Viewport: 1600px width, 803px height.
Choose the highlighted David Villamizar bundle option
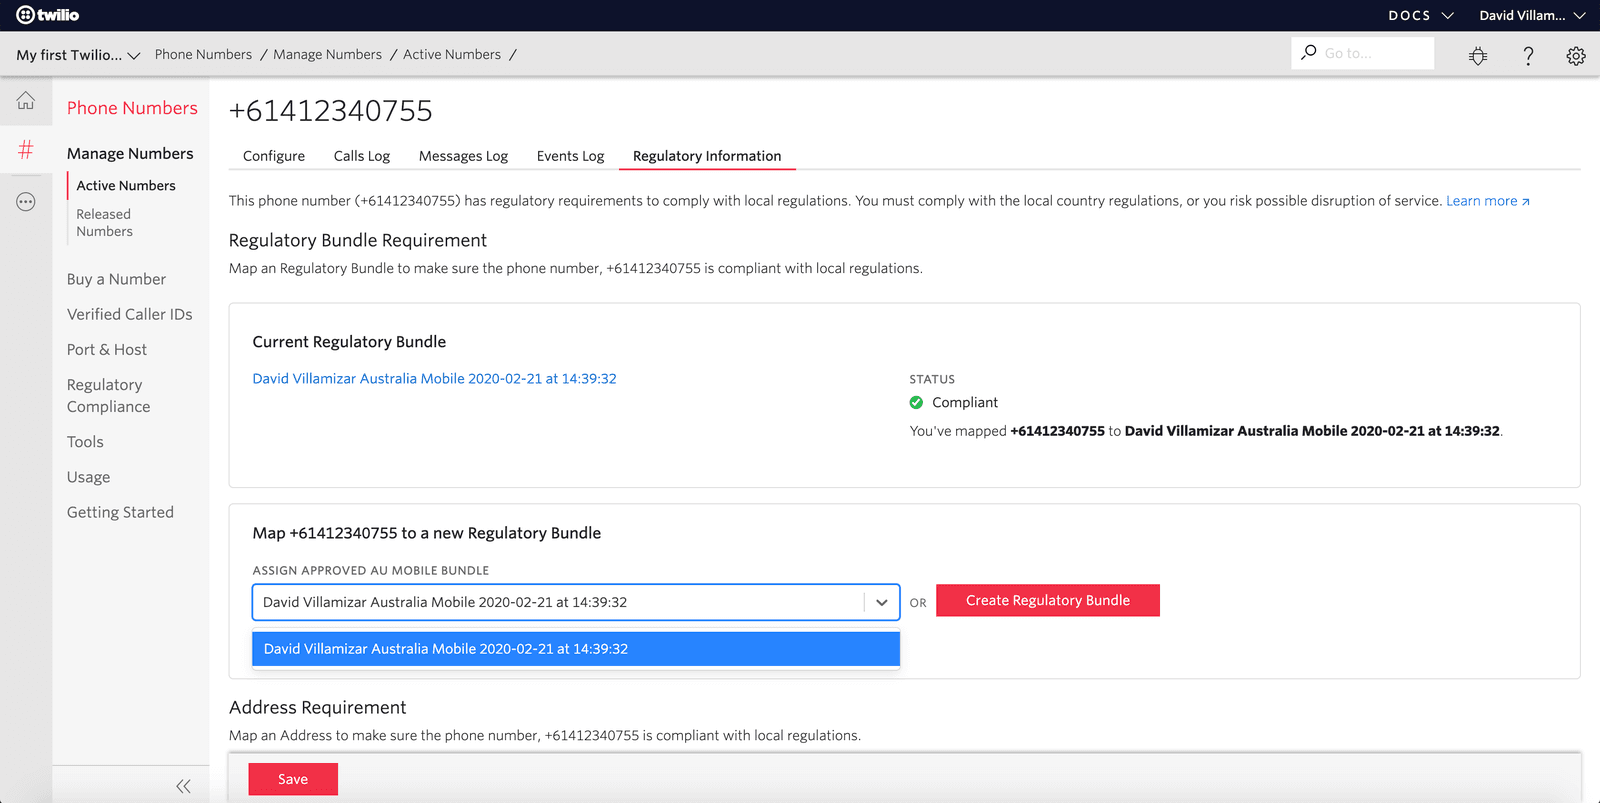(576, 649)
